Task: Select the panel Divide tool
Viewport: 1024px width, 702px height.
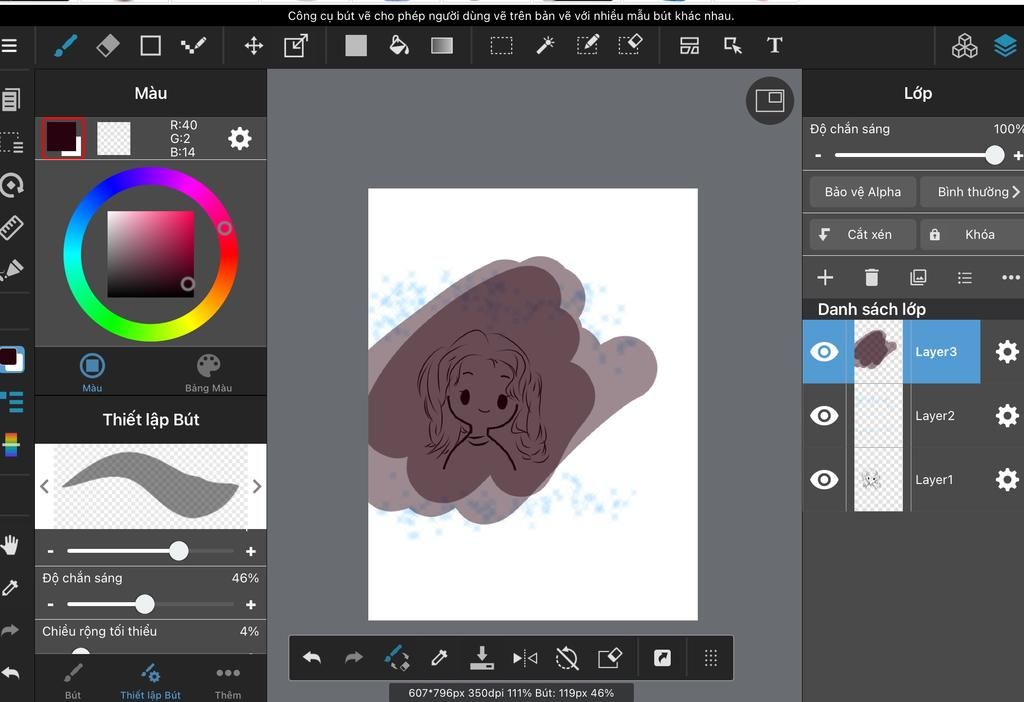Action: click(690, 46)
